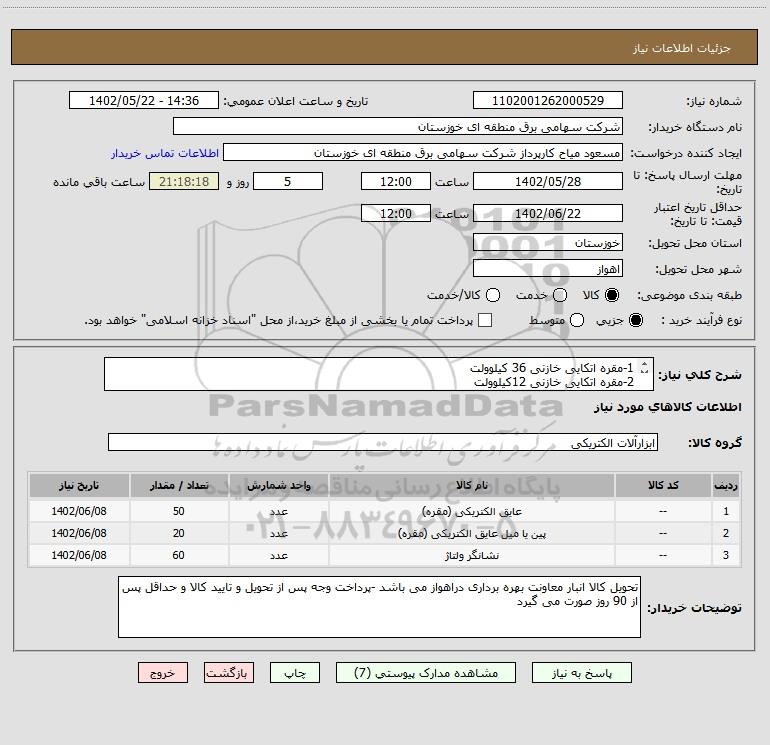Click the واحد شمارش column header
770x745 pixels.
[278, 485]
